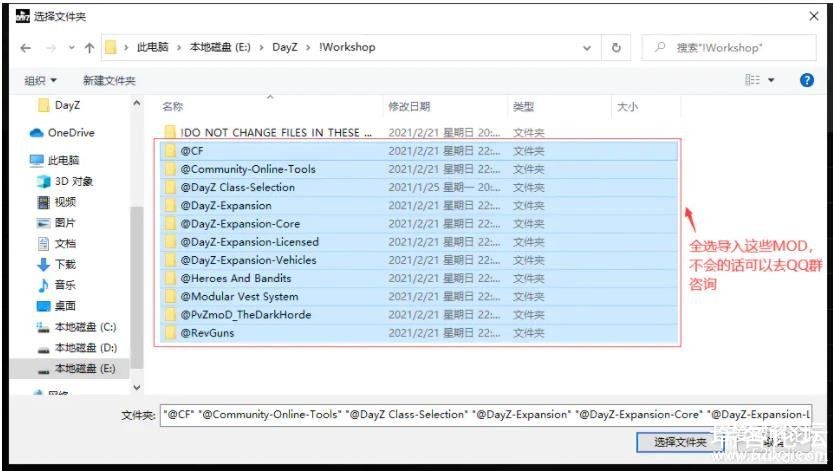Image resolution: width=833 pixels, height=471 pixels.
Task: Select the @DayZ-Expansion-Core folder
Action: (x=419, y=224)
